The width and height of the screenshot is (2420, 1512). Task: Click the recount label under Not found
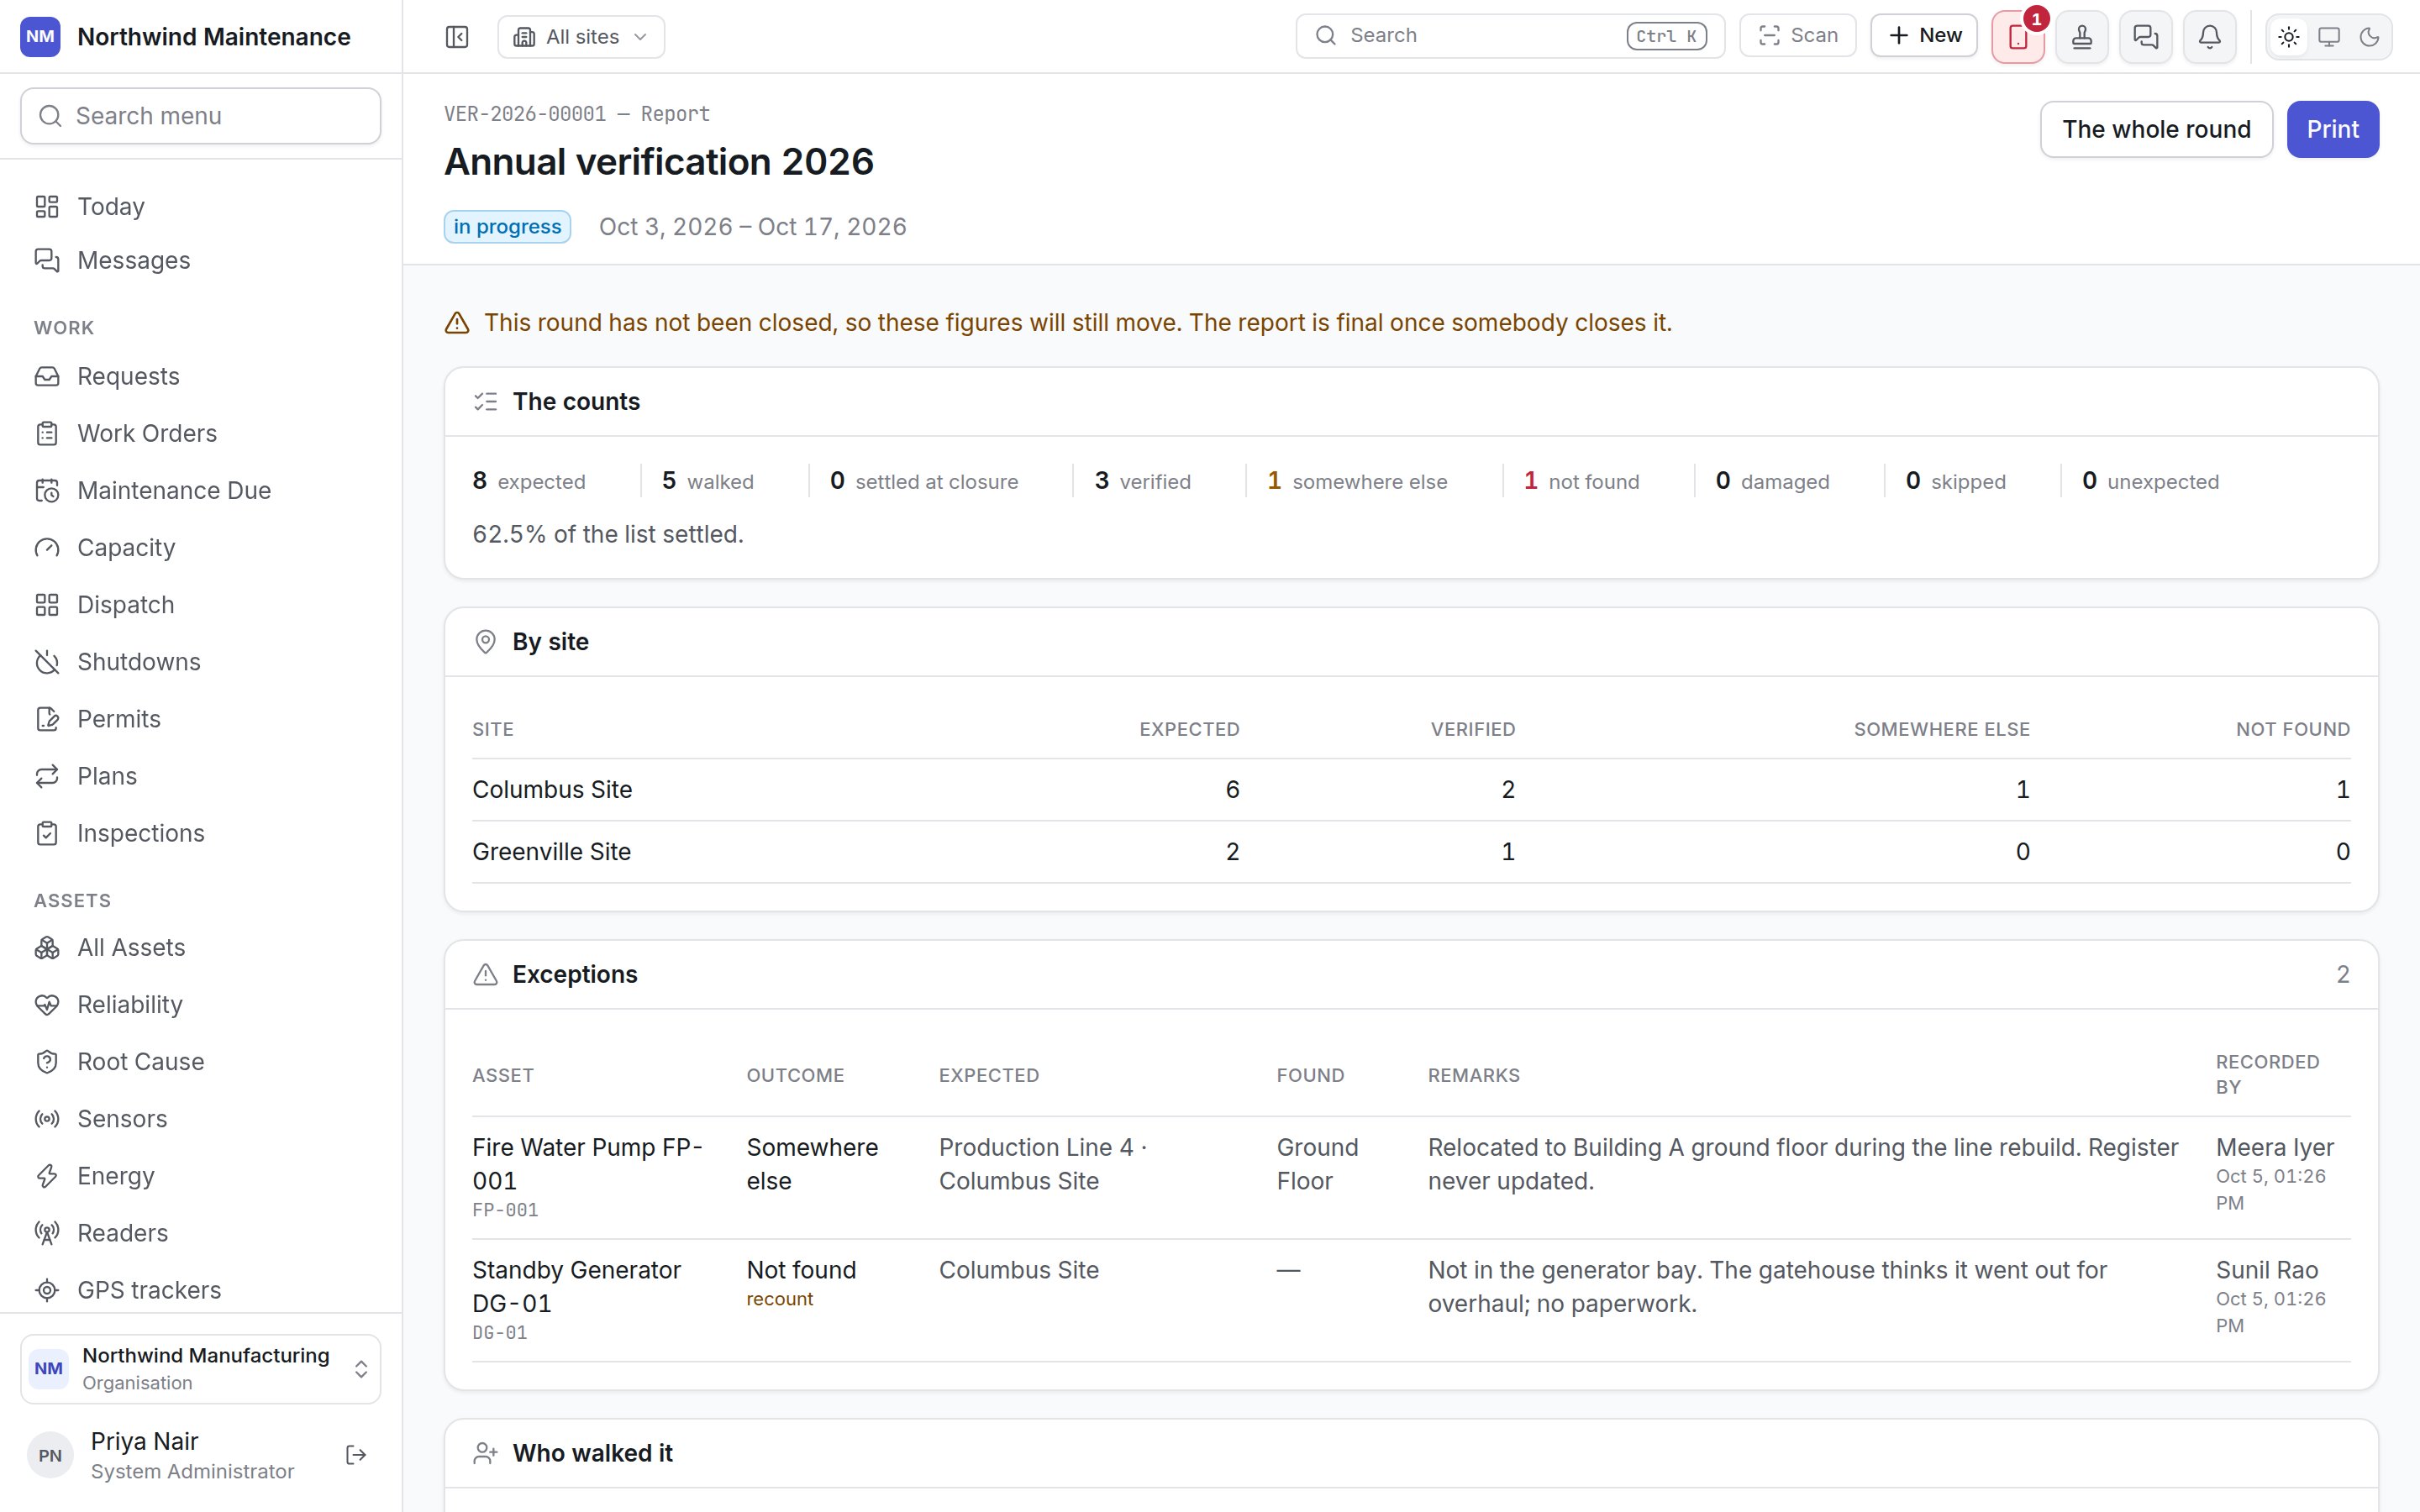tap(779, 1299)
